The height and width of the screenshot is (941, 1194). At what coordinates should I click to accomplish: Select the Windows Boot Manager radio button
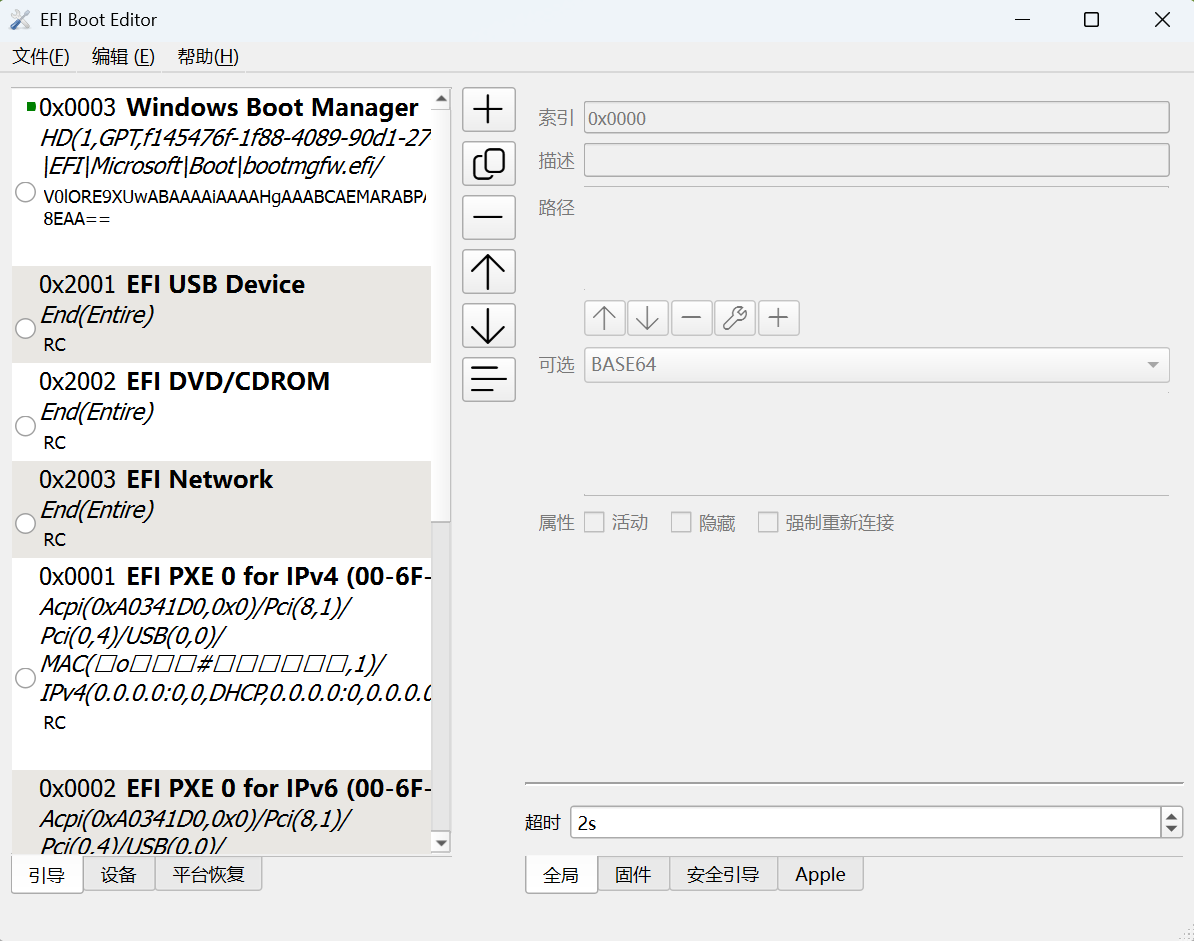point(25,192)
